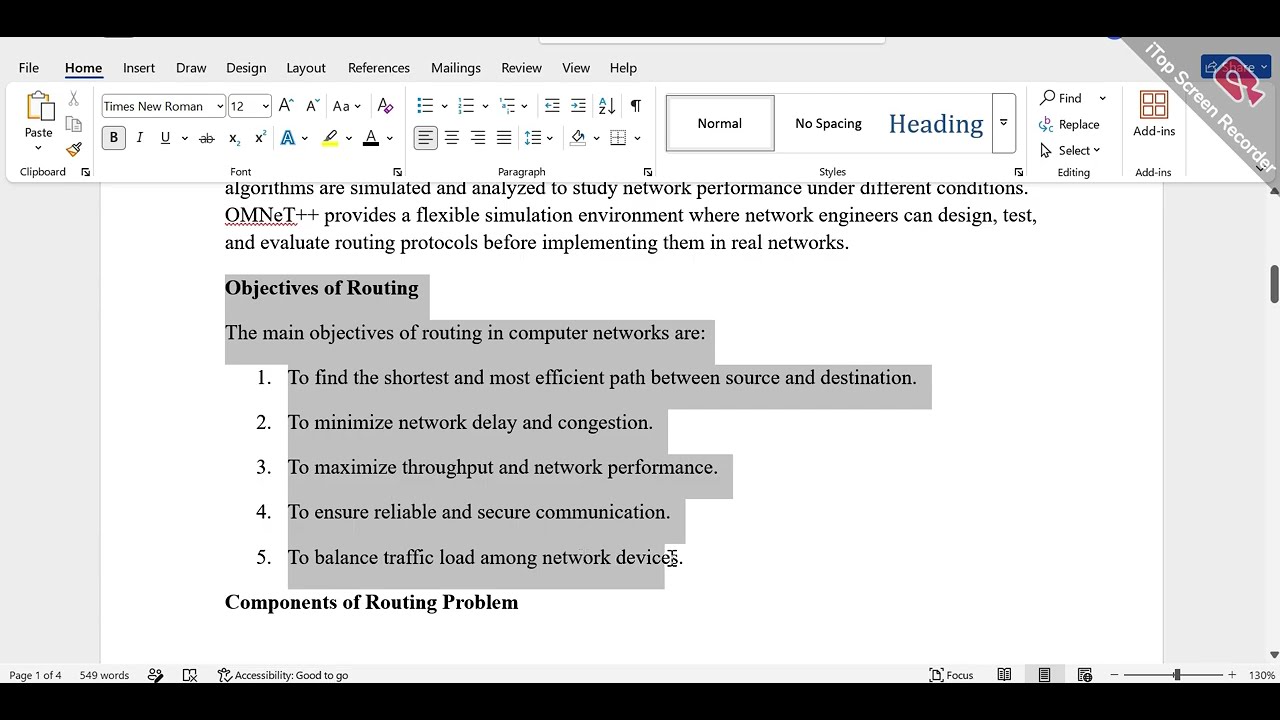This screenshot has width=1280, height=720.
Task: Open Paste options dropdown arrow
Action: coord(39,148)
